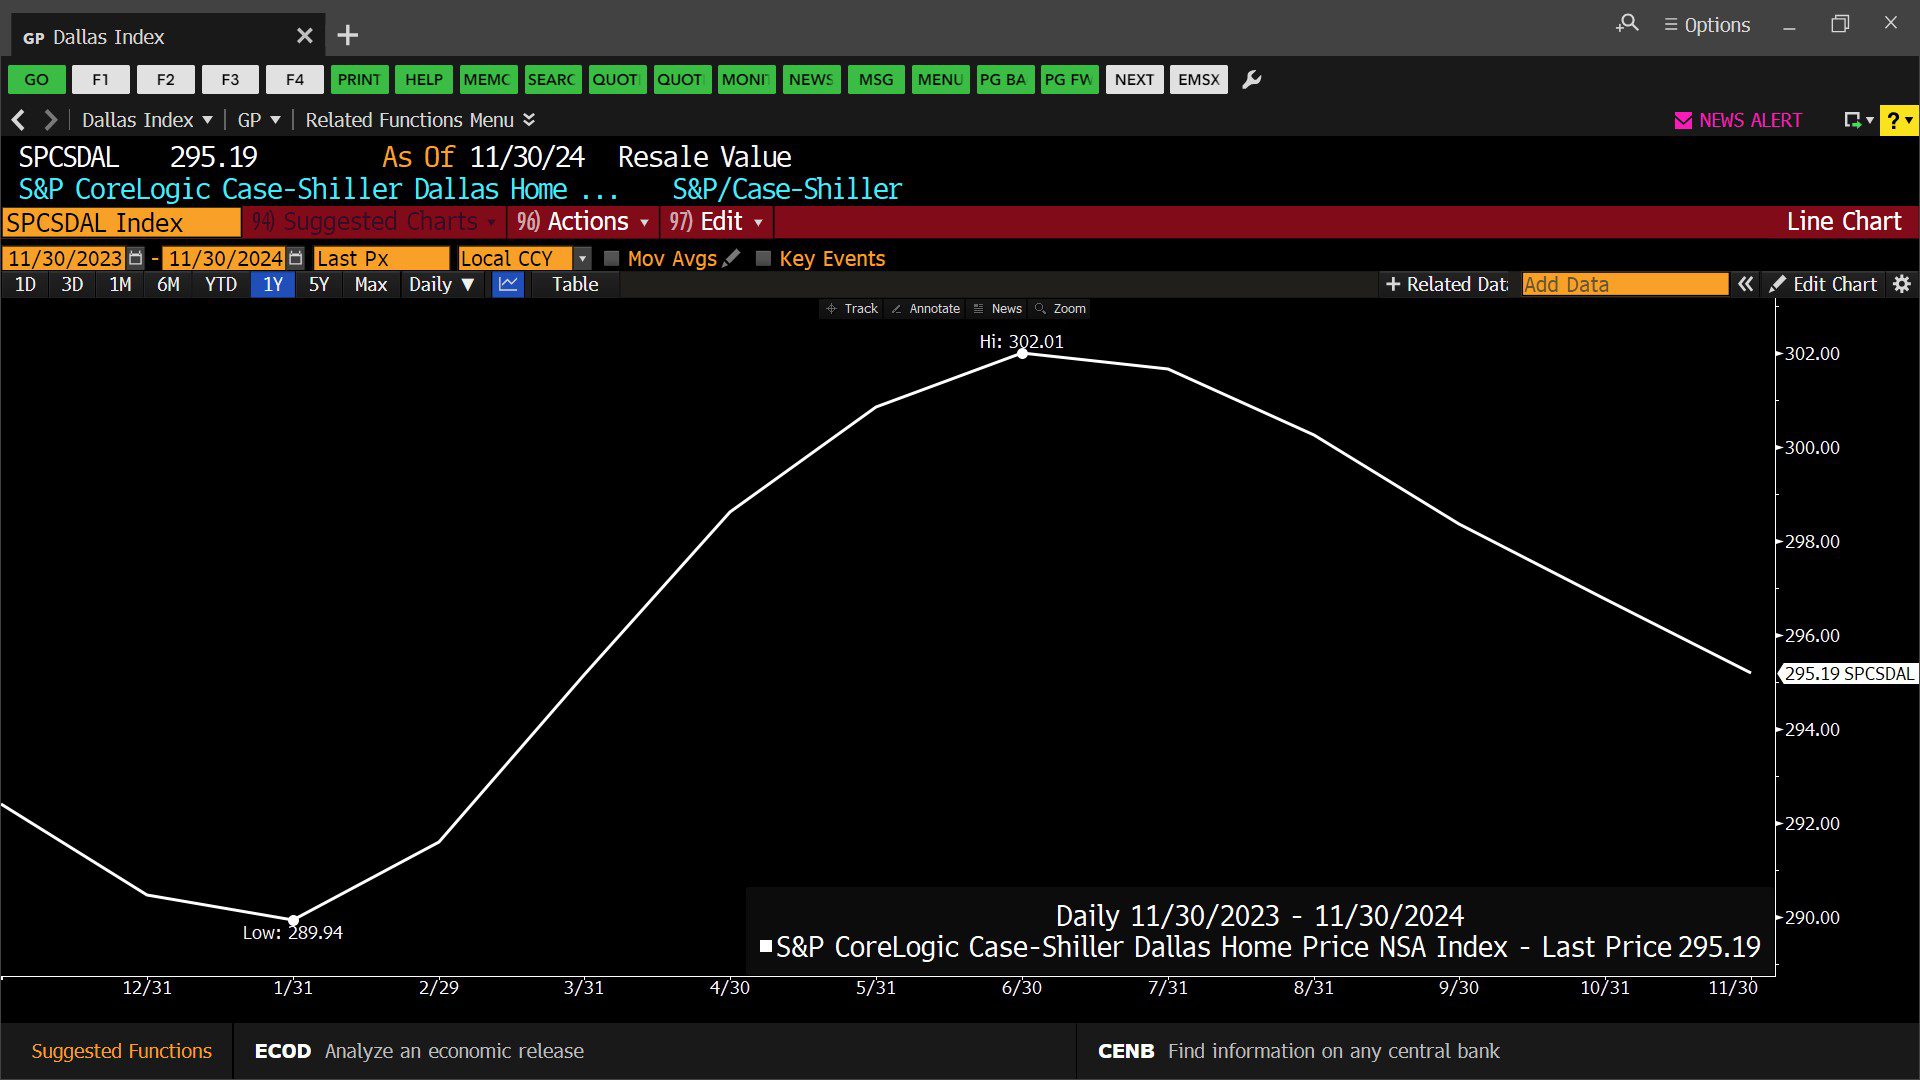This screenshot has height=1080, width=1920.
Task: Enable the Mov Avgs checkbox
Action: pos(612,258)
